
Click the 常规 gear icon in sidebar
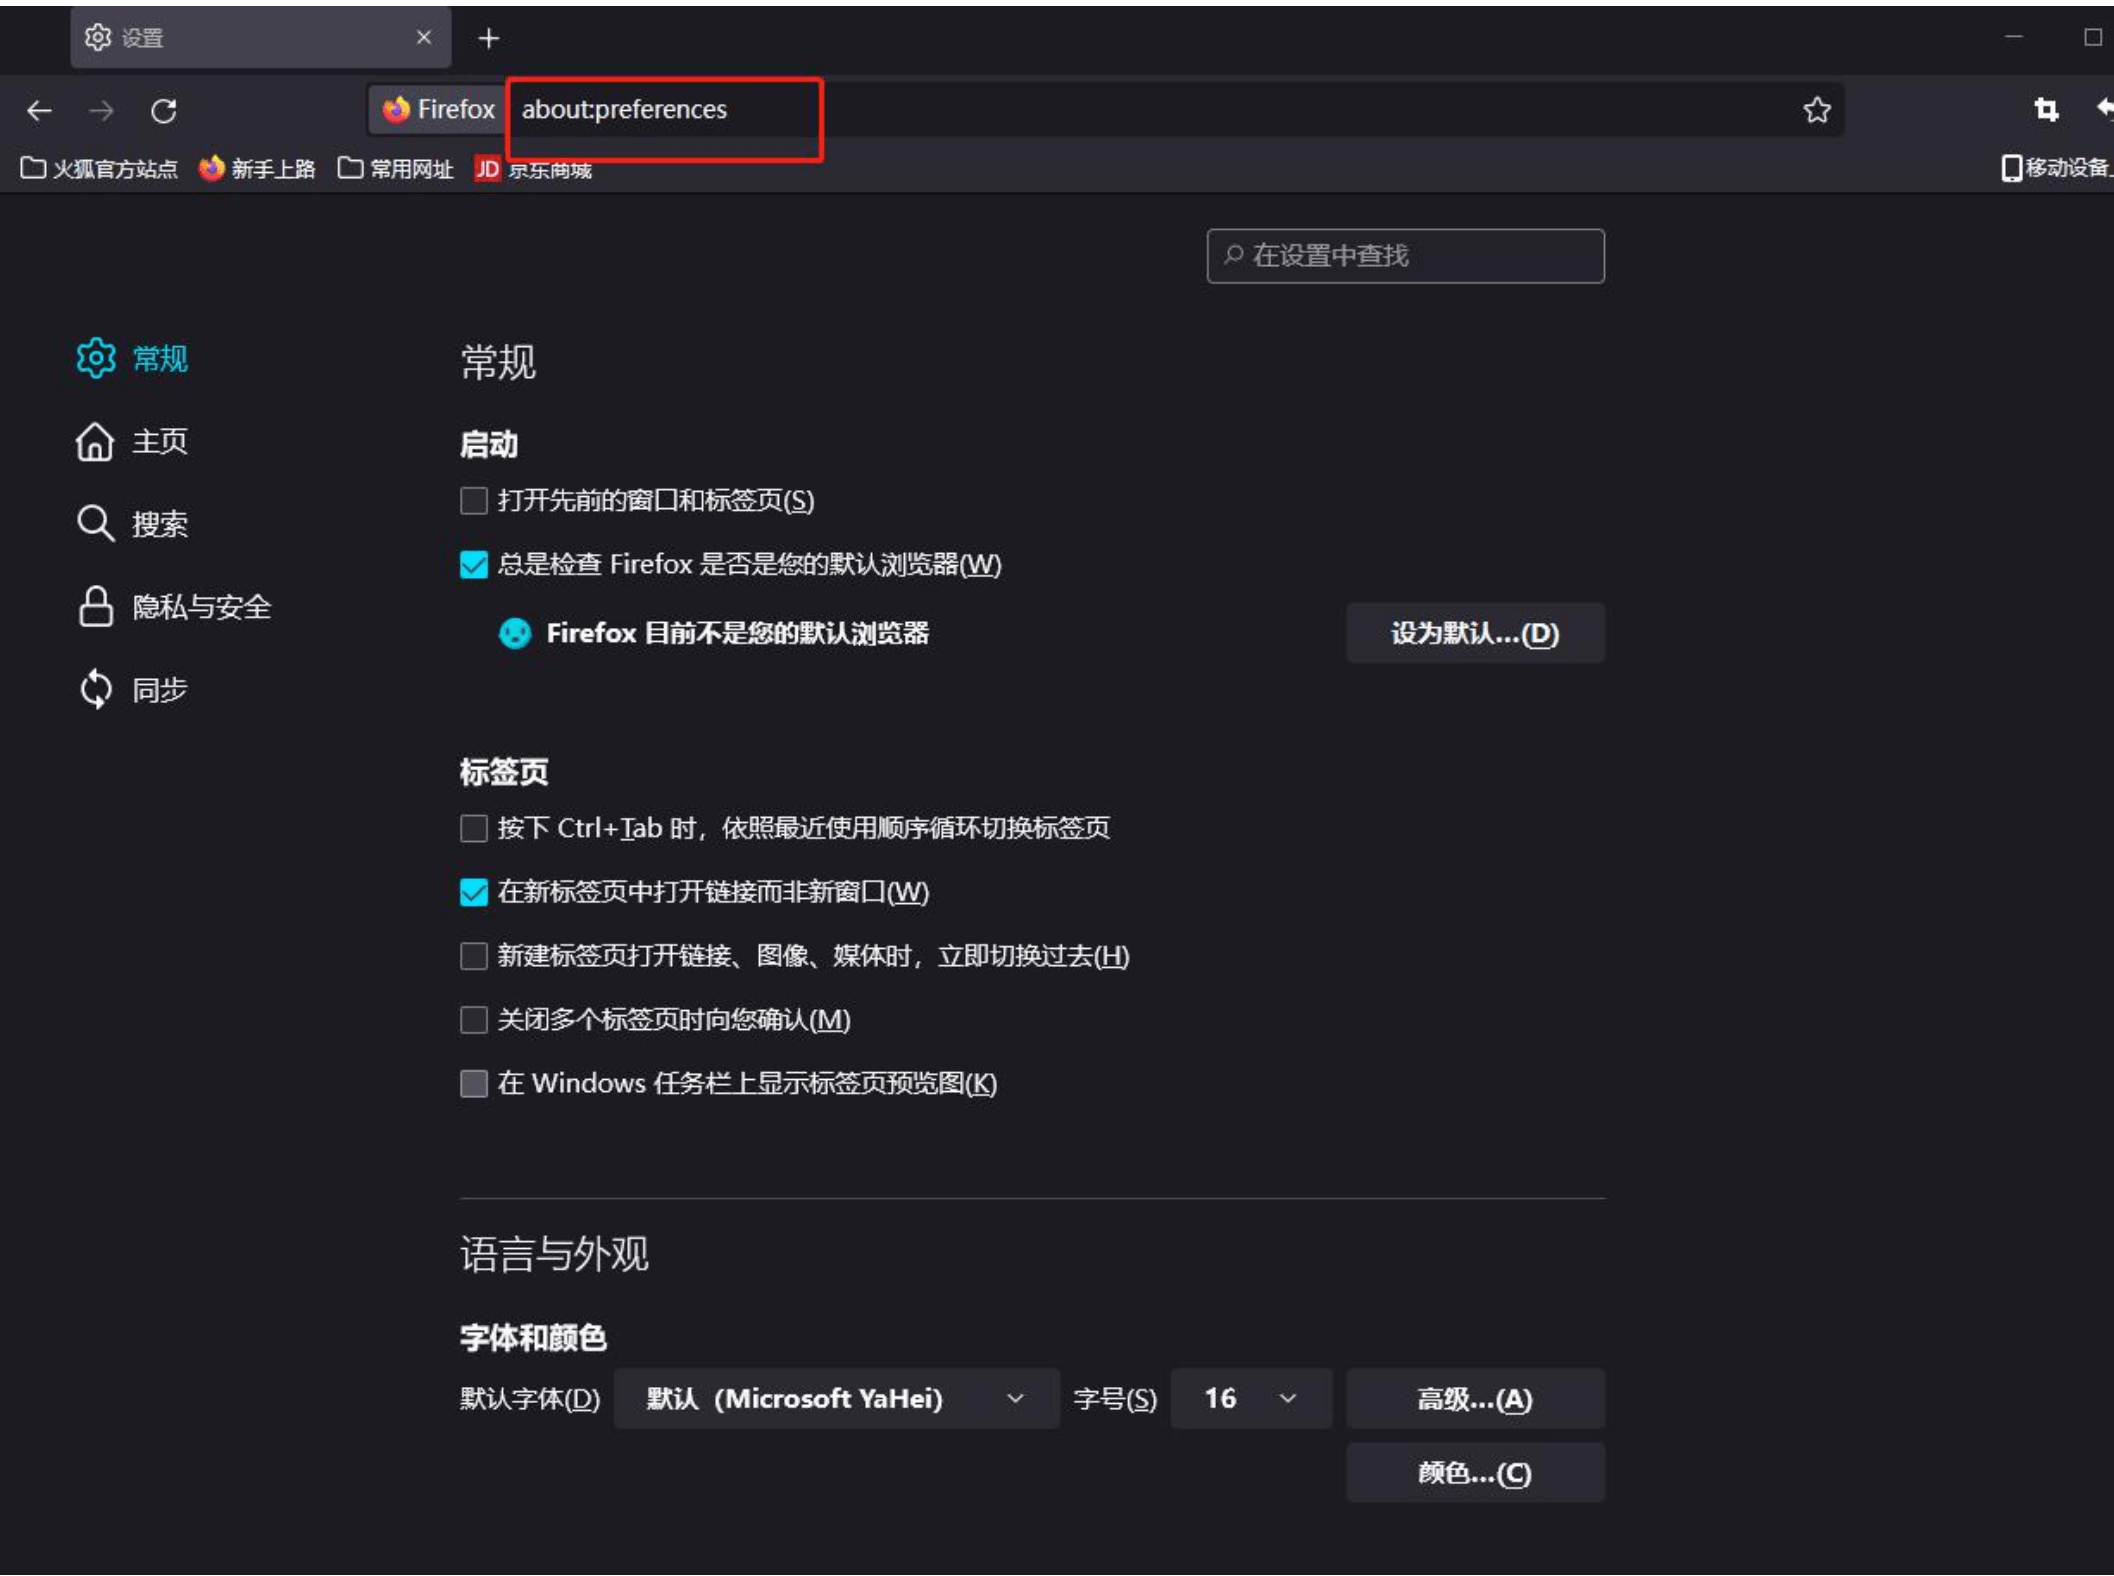click(95, 359)
